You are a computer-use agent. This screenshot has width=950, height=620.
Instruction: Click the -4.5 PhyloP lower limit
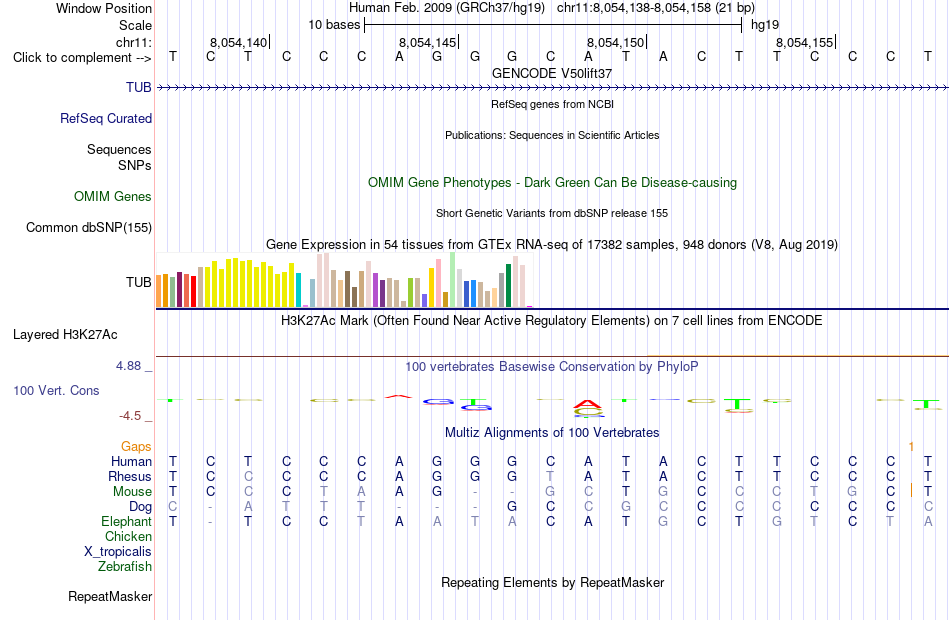[x=130, y=416]
